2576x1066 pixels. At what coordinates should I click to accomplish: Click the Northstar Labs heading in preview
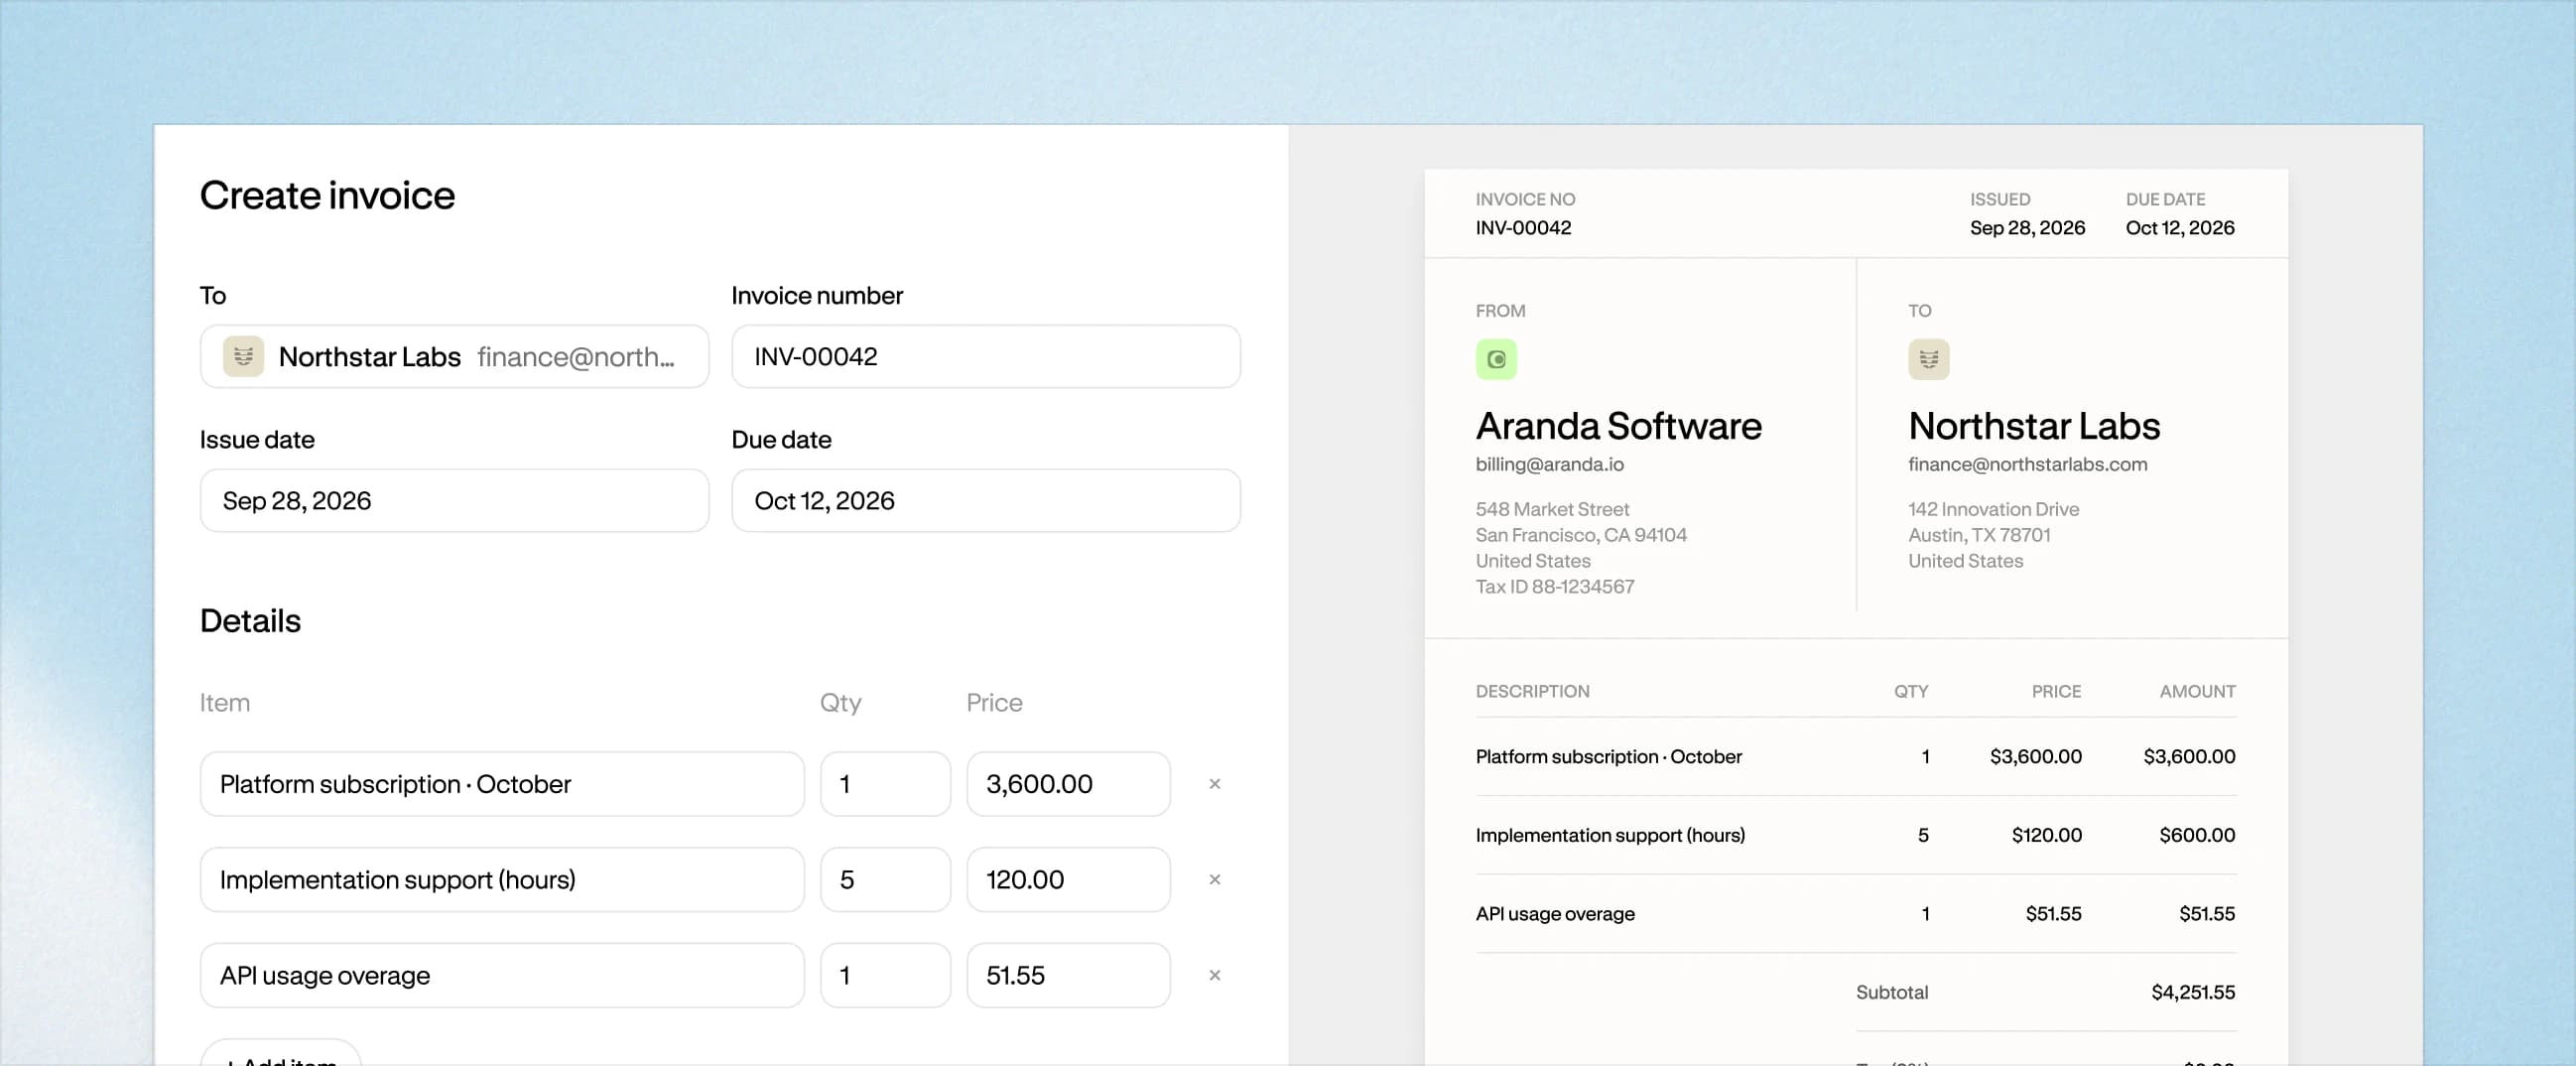pos(2034,426)
